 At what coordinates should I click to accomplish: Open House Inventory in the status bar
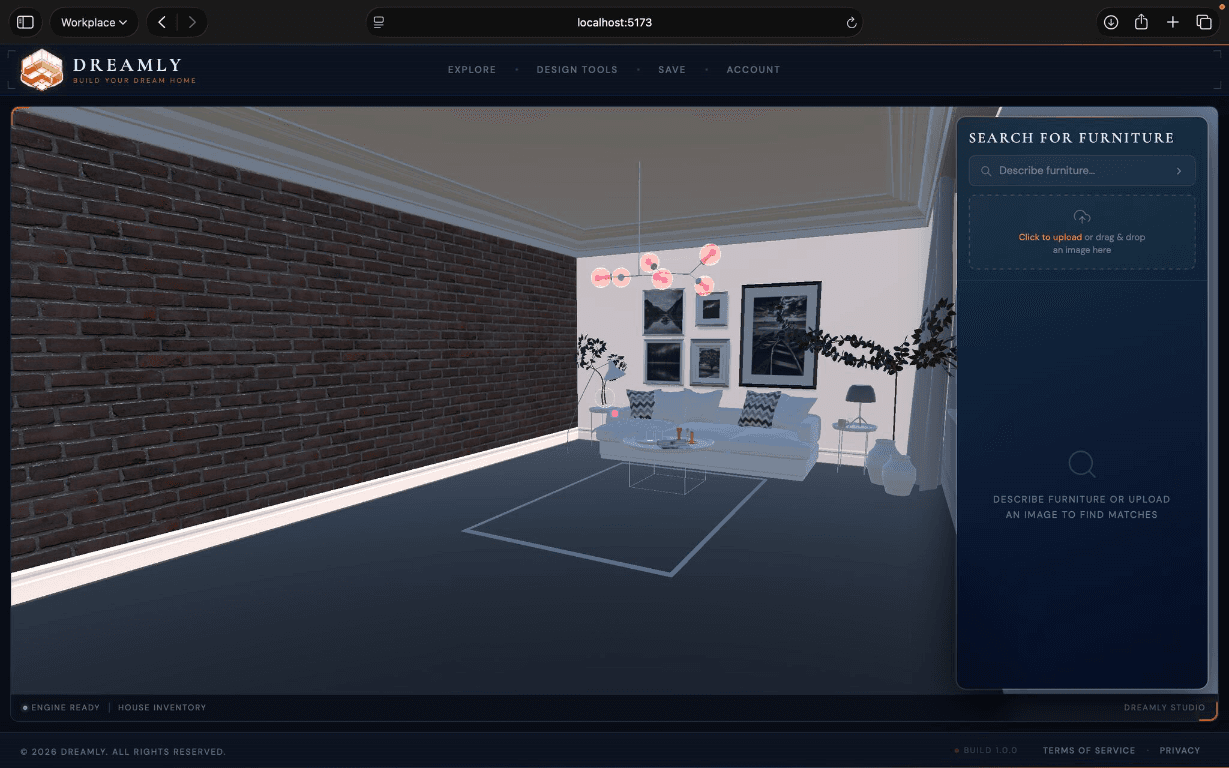[x=162, y=707]
